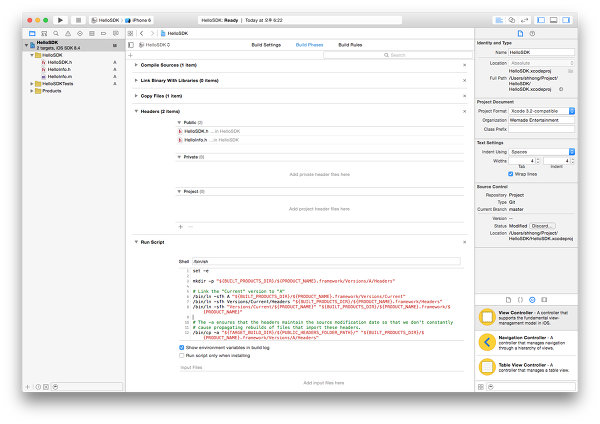Select Navigation Controller in the library
600x424 pixels.
tap(527, 342)
